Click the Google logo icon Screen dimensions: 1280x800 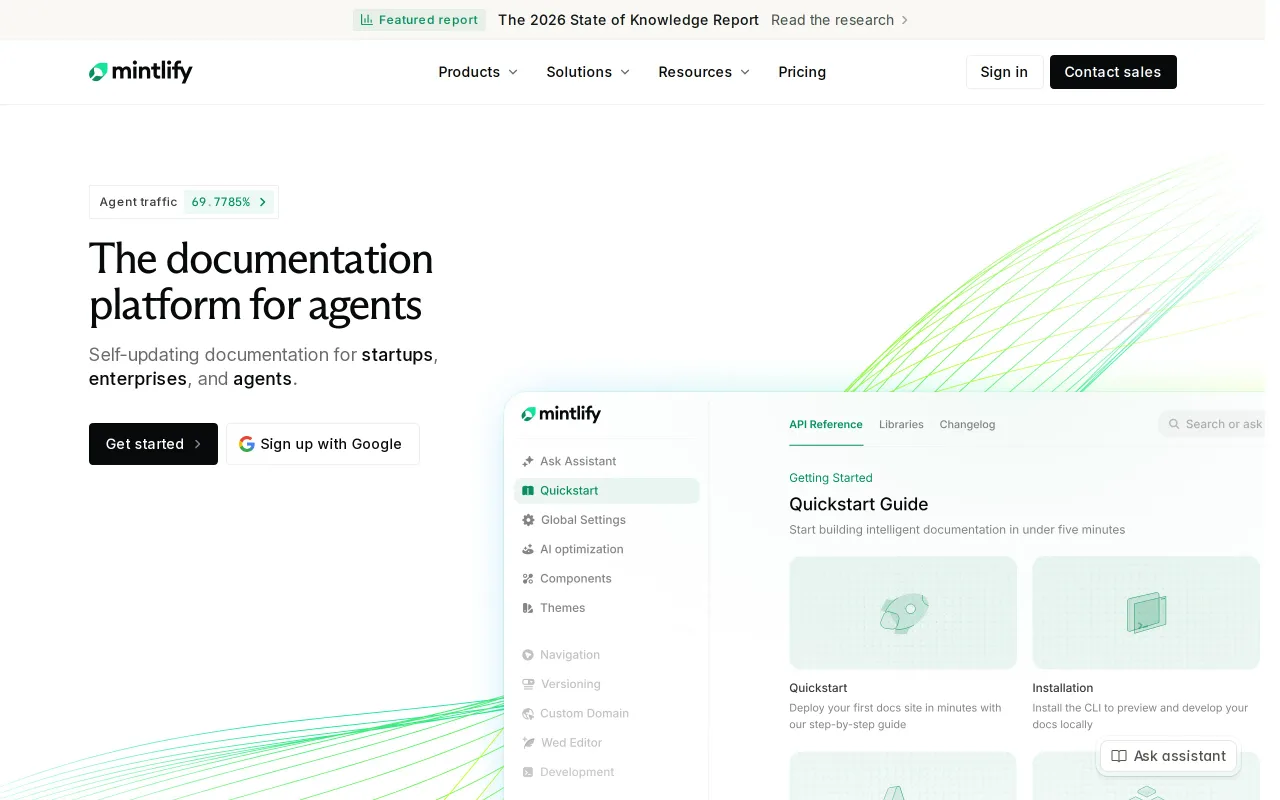point(247,444)
